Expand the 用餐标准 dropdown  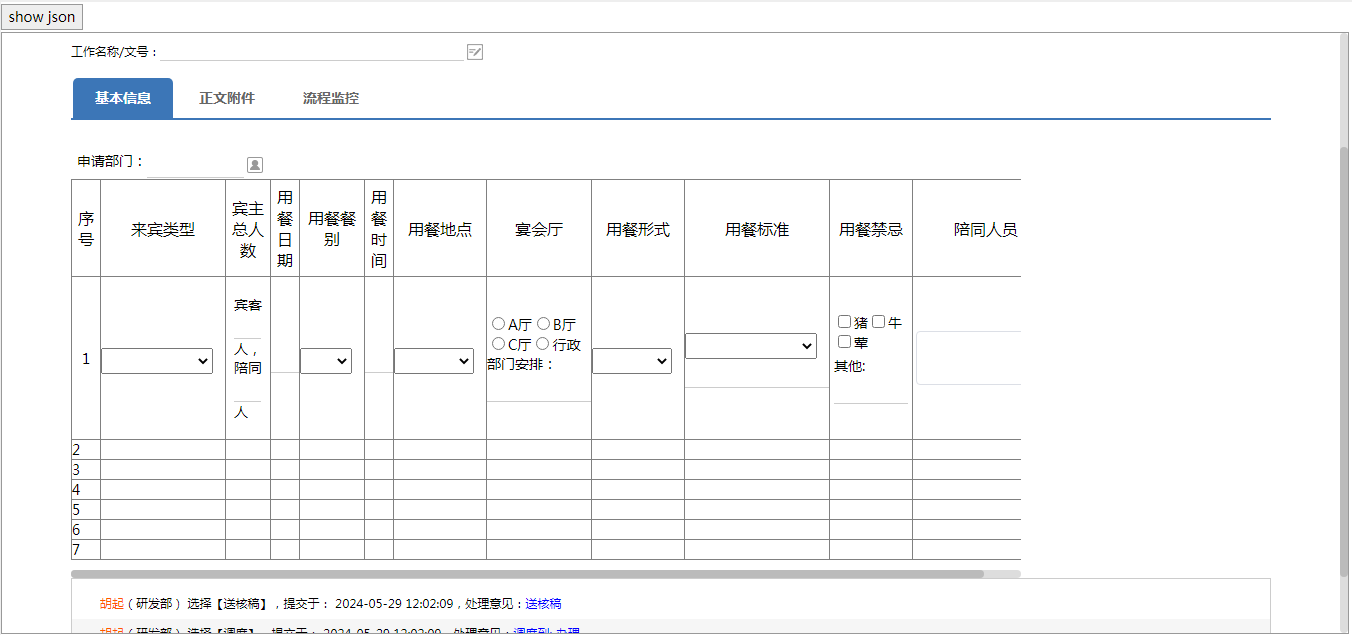751,346
